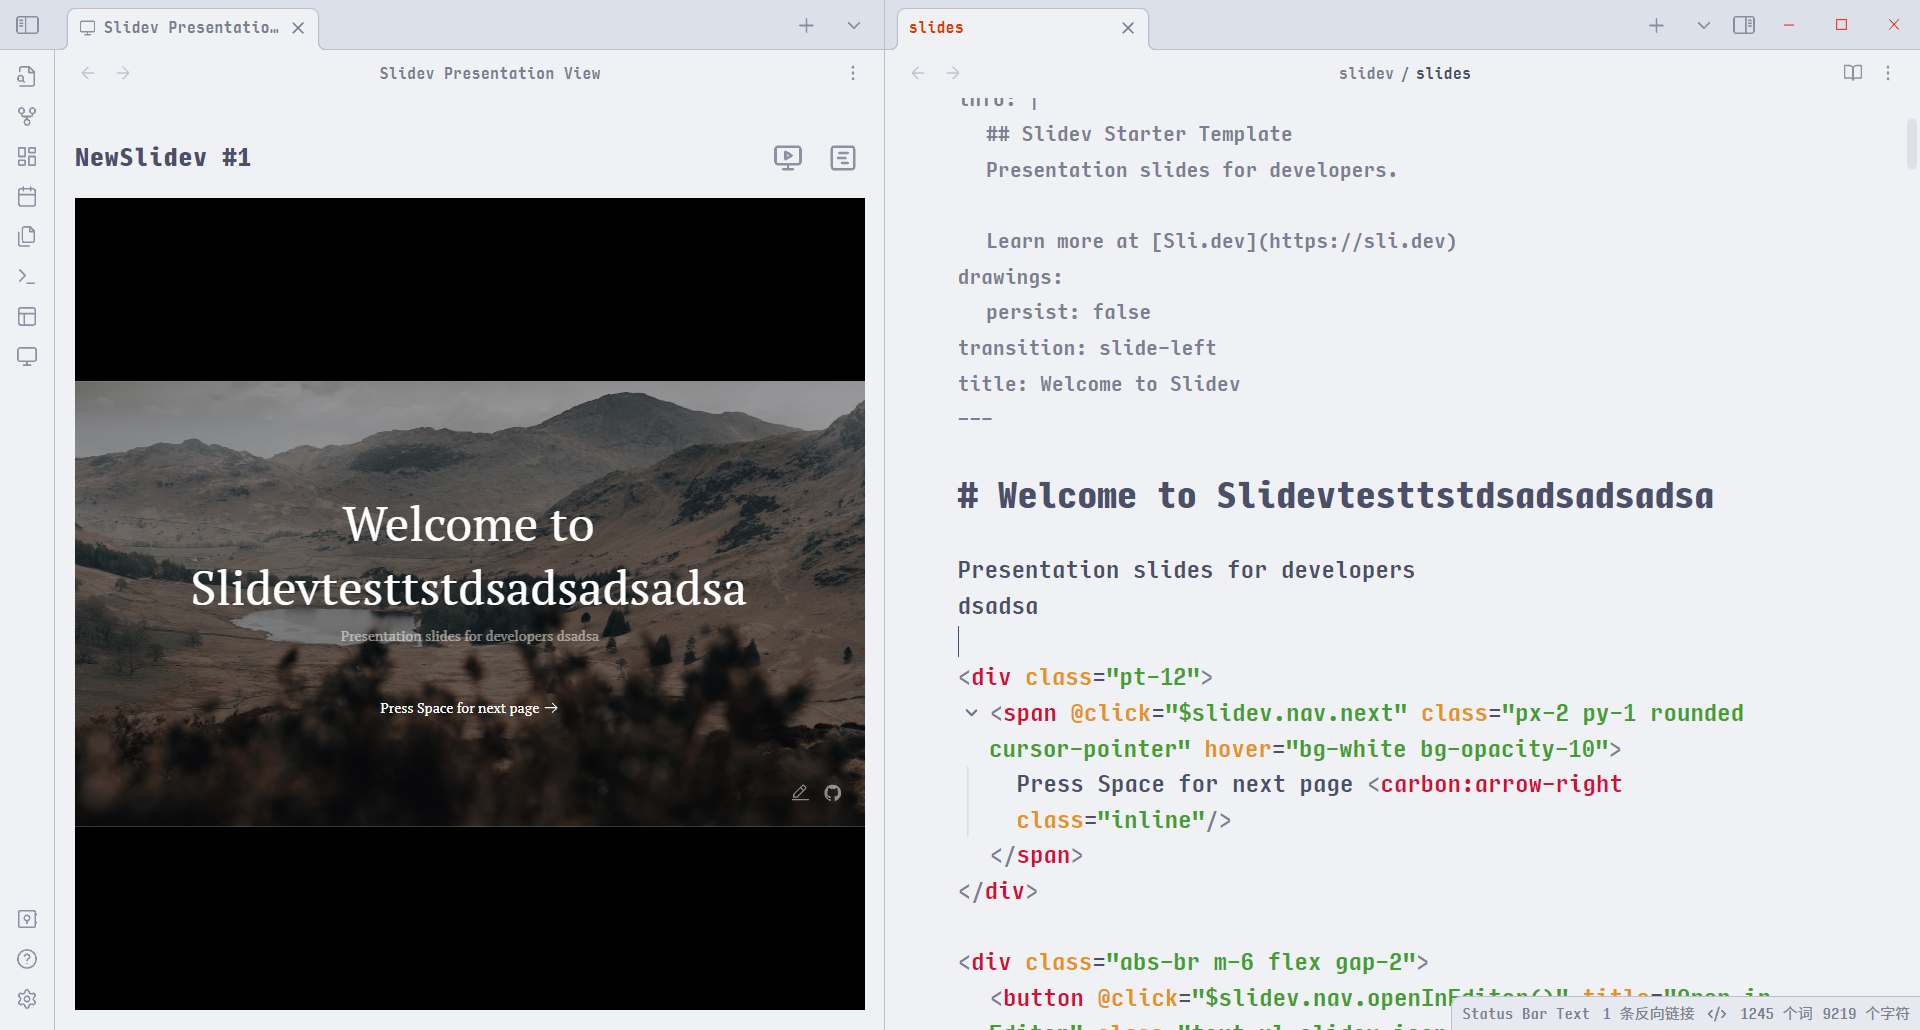Toggle the sidebar panel icon at top-left
This screenshot has width=1920, height=1030.
point(27,25)
